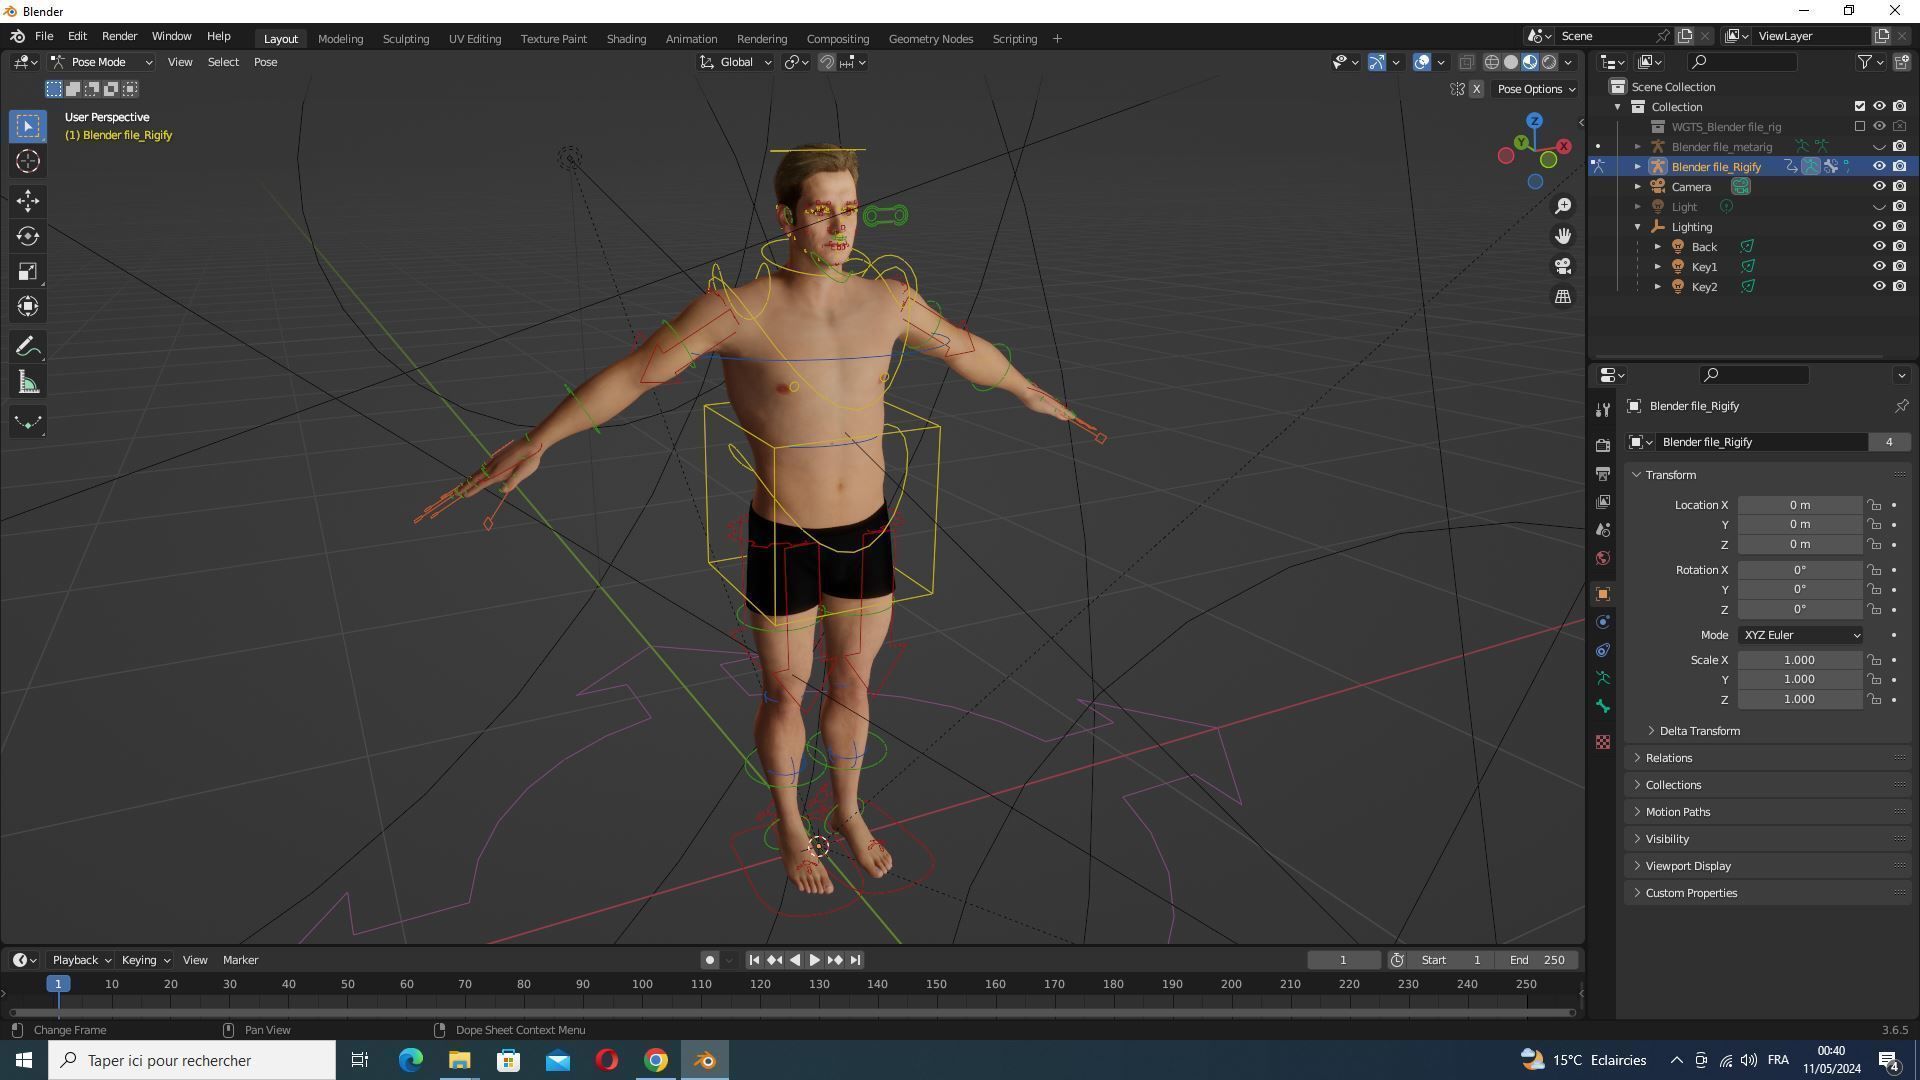Open the Render menu
This screenshot has height=1080, width=1920.
coord(119,36)
